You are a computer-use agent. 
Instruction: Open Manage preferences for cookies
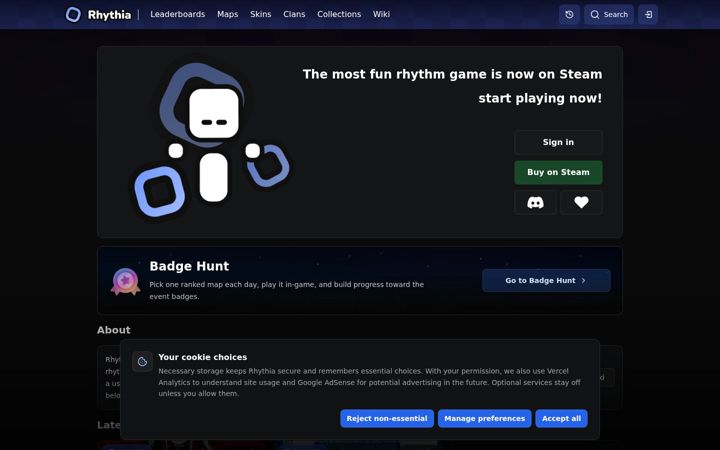click(x=484, y=418)
